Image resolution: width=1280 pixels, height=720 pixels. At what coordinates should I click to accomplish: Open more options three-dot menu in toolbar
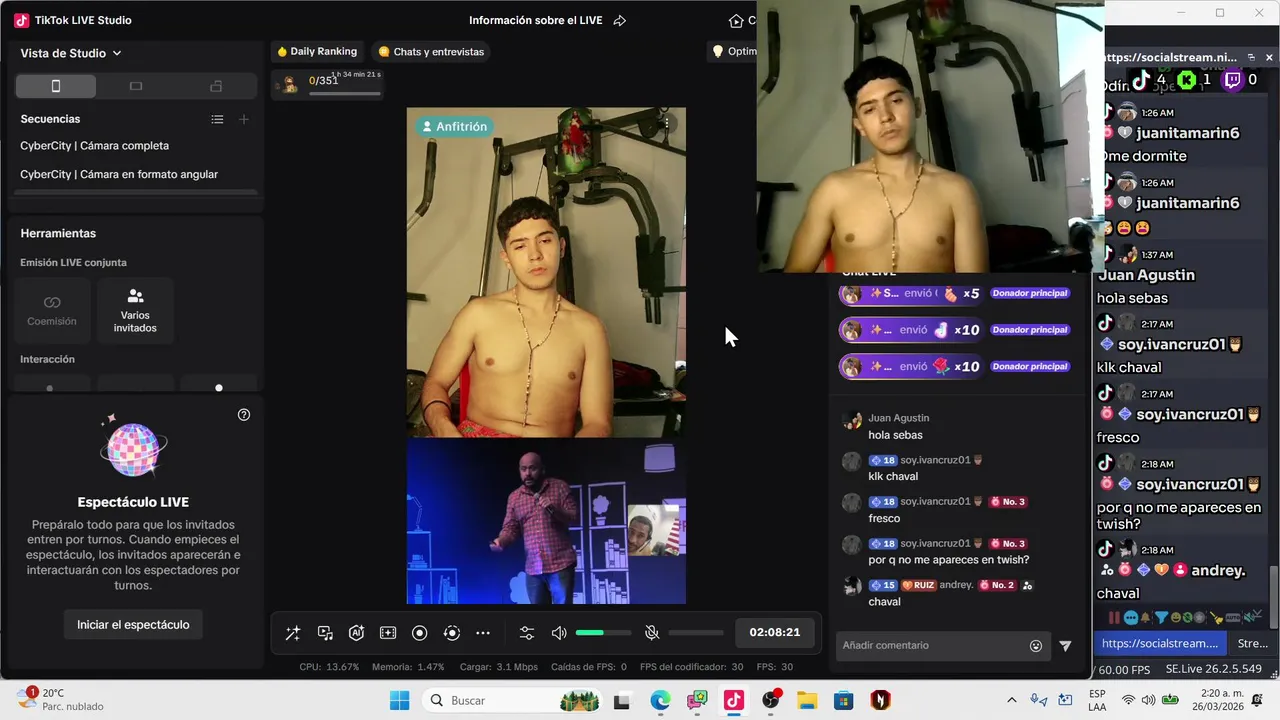[483, 633]
